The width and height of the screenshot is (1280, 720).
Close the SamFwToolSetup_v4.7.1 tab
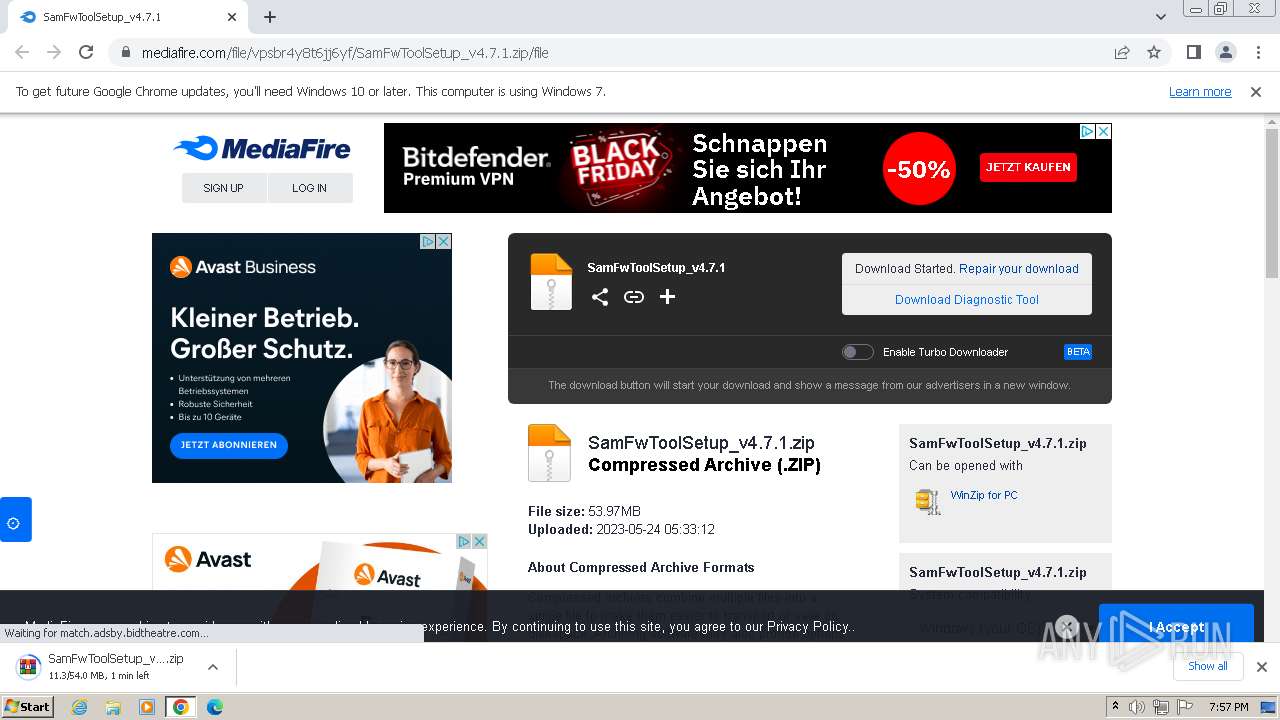[232, 17]
